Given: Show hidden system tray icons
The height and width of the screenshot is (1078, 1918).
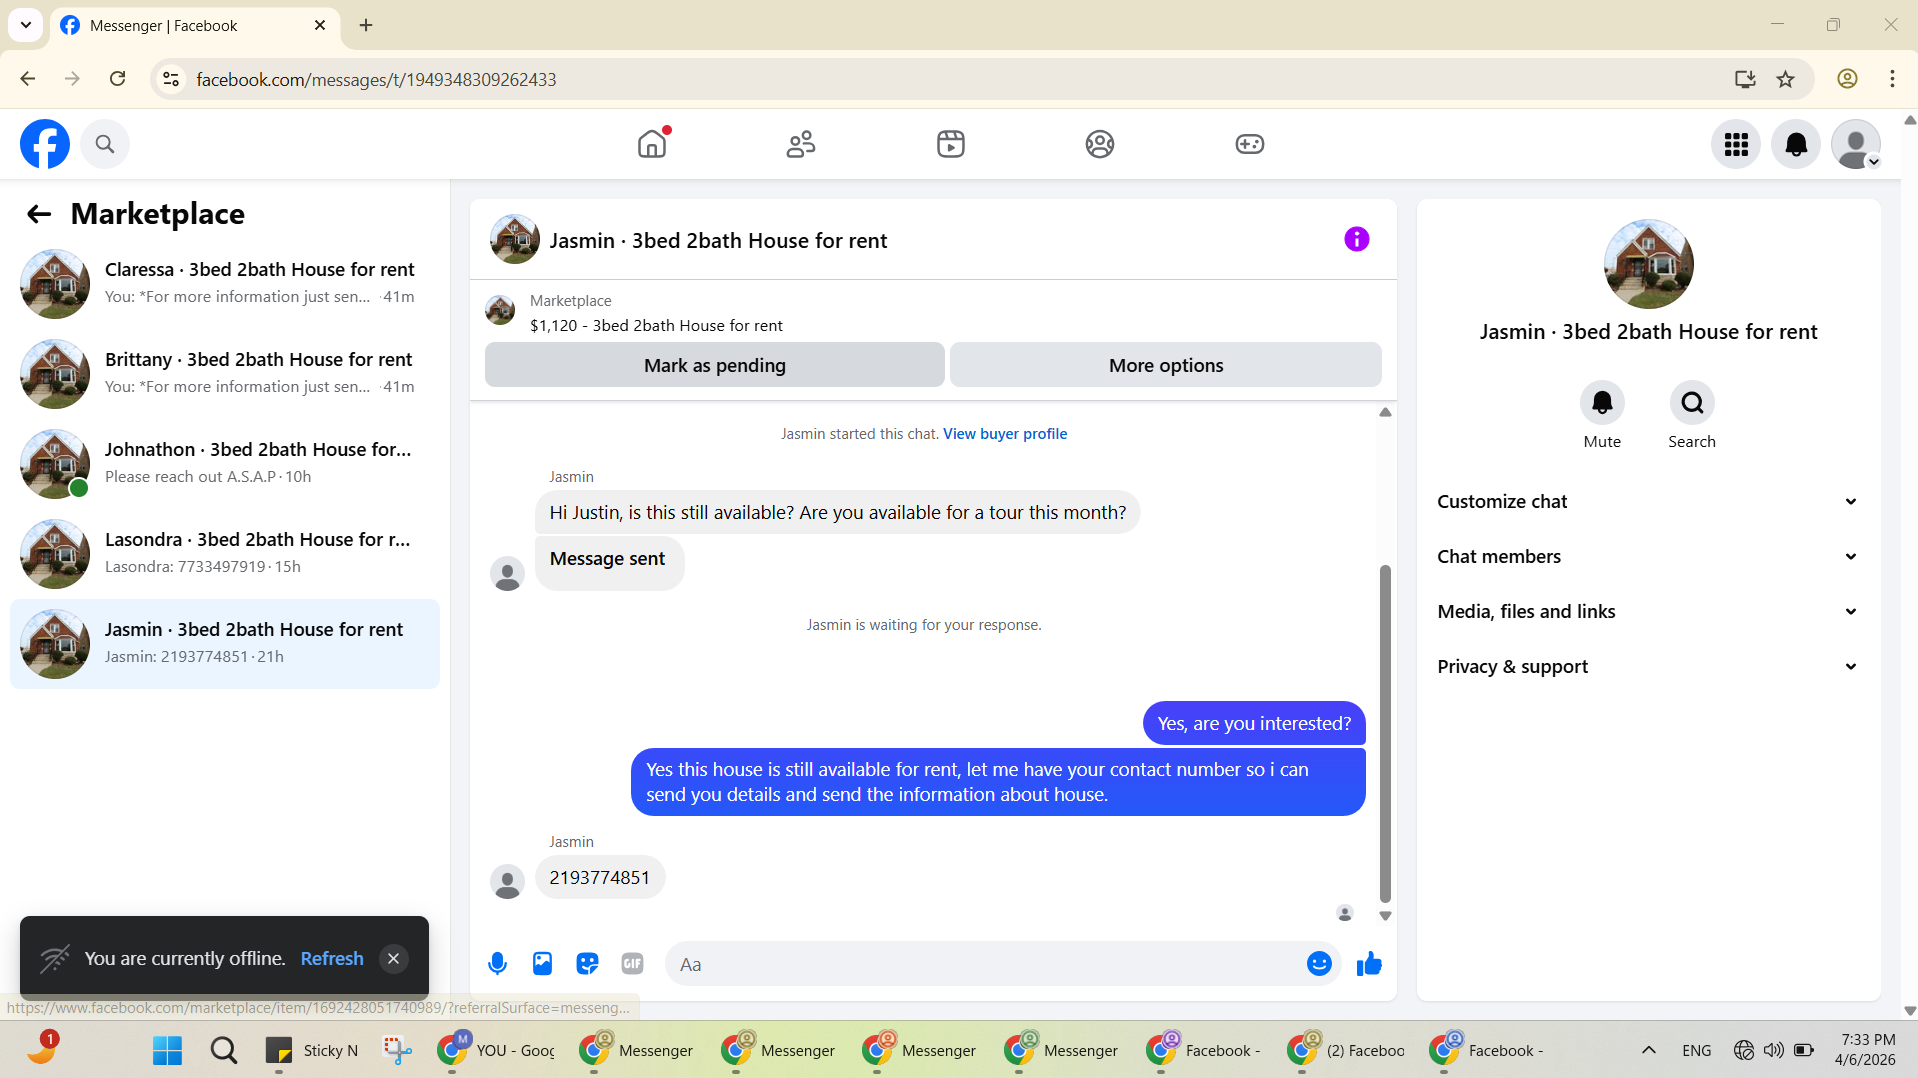Looking at the screenshot, I should [1649, 1050].
